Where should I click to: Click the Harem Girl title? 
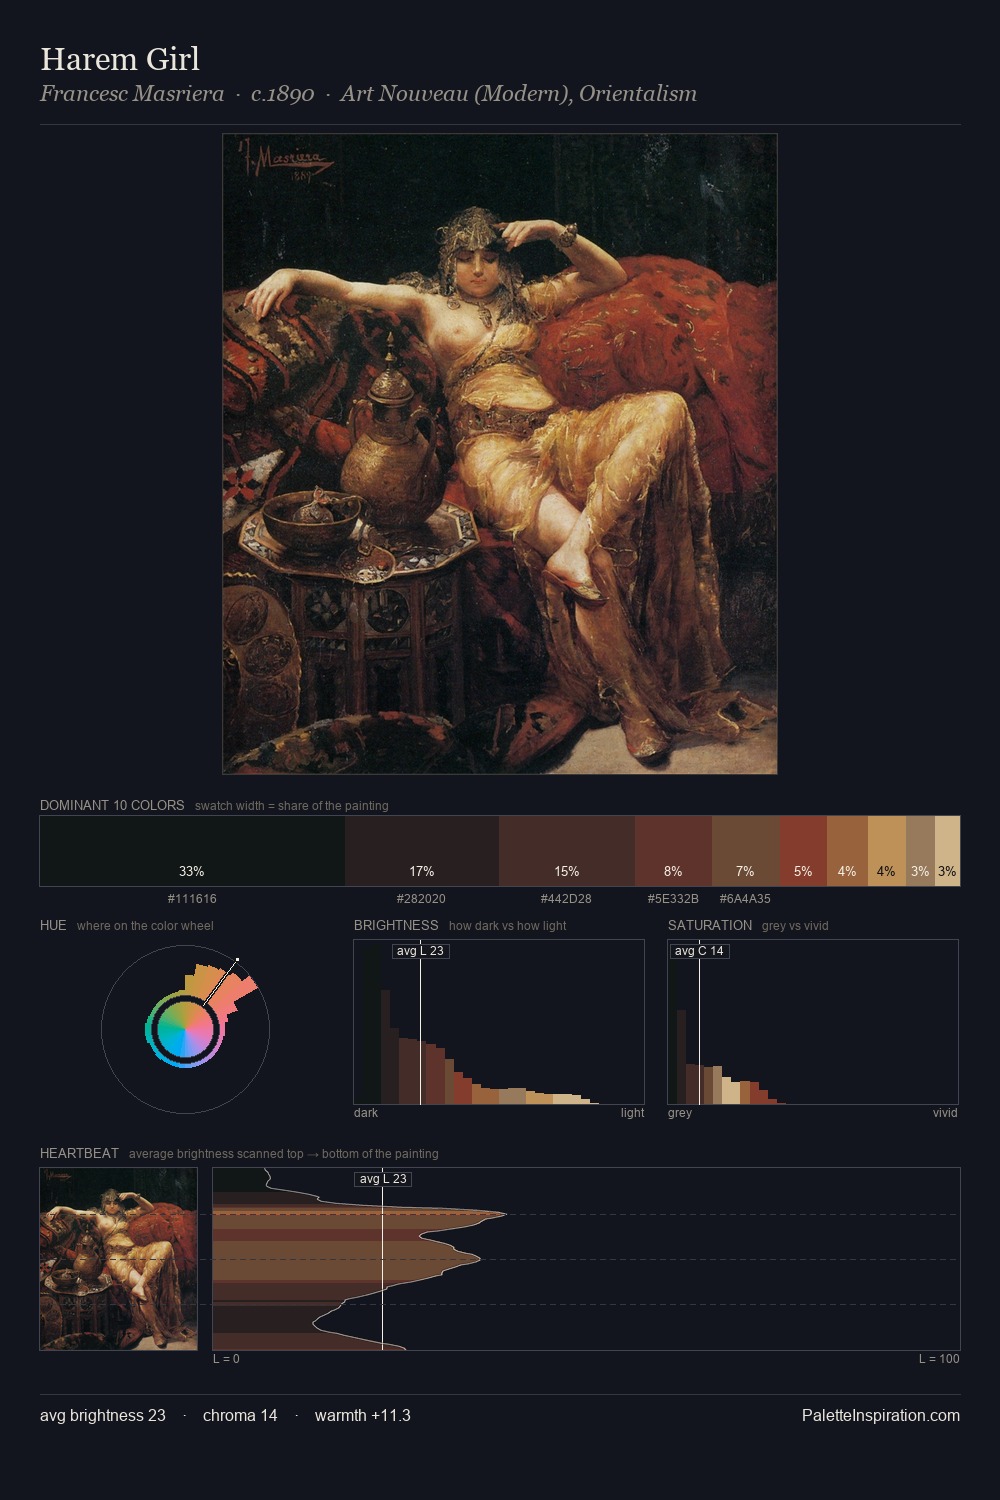pos(120,59)
